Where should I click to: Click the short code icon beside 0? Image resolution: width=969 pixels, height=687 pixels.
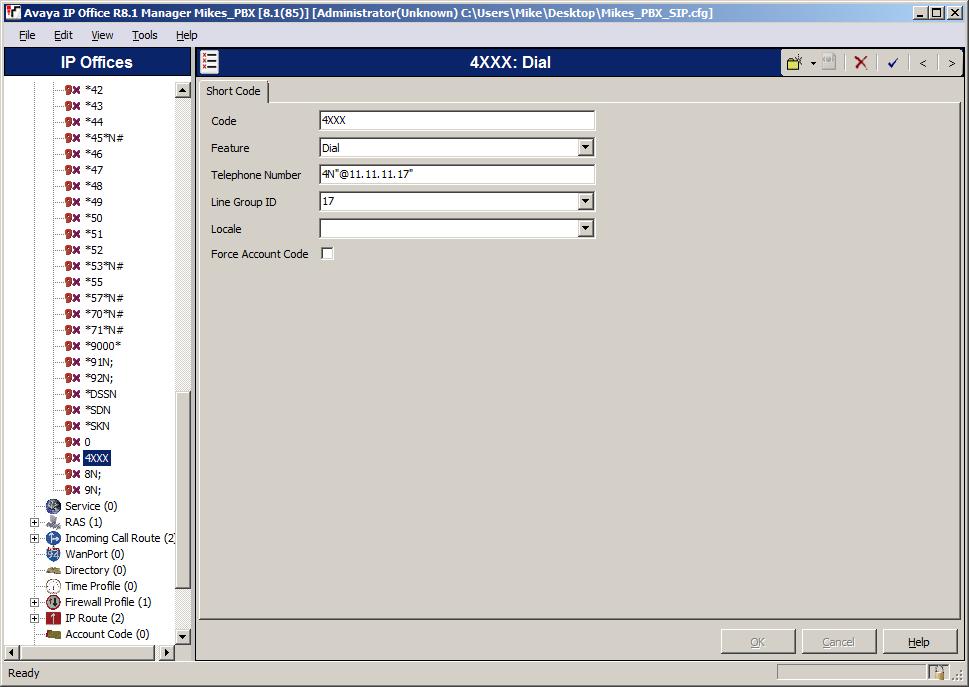point(72,442)
